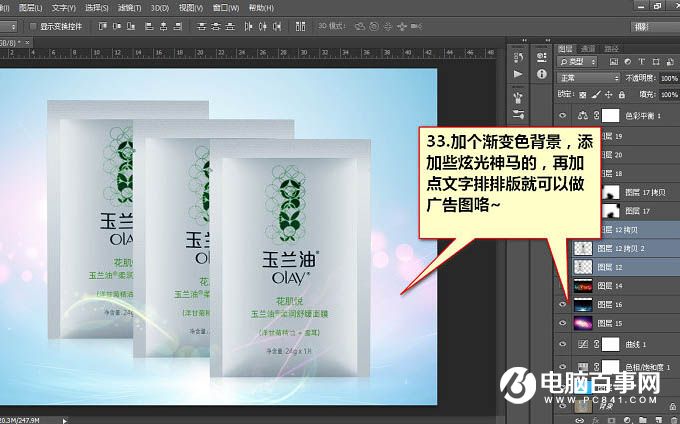680x424 pixels.
Task: Toggle the adjustment layer filter icon
Action: tap(628, 62)
